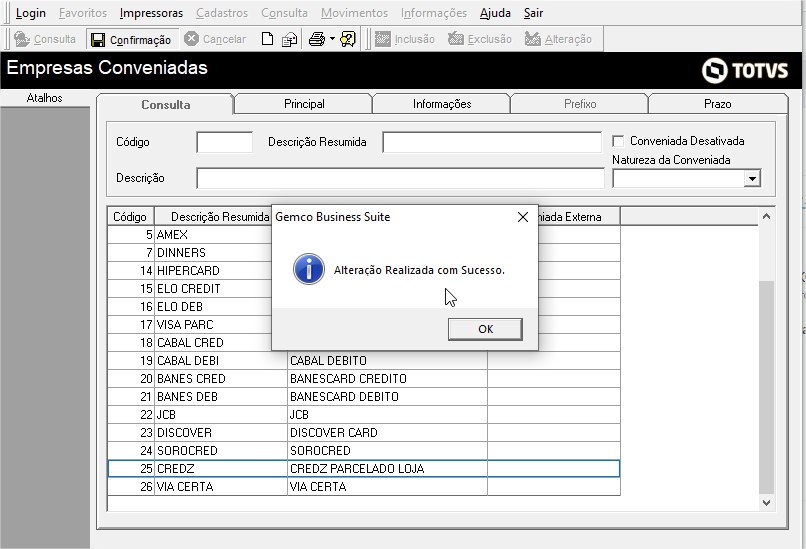Switch to the Informações tab

pos(442,104)
